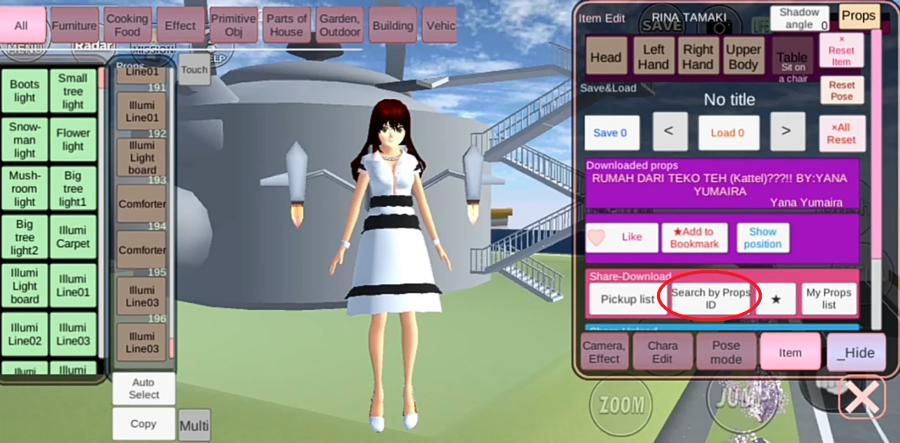
Task: Open the Props button
Action: 859,17
